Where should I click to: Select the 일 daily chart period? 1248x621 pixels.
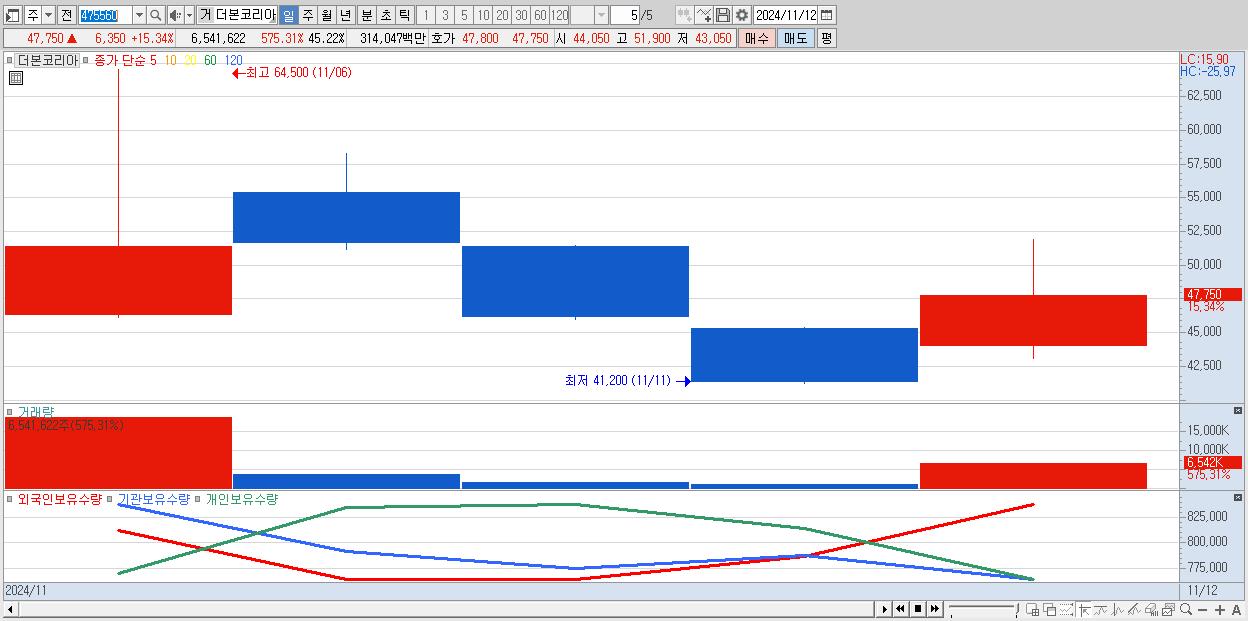point(288,15)
